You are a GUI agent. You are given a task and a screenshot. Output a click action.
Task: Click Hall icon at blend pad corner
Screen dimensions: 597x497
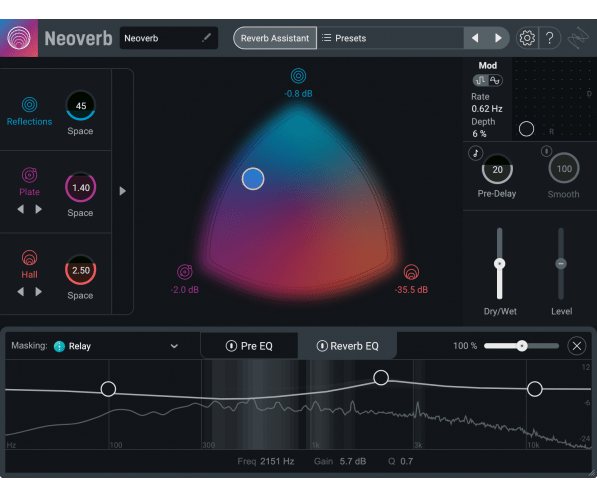coord(411,272)
